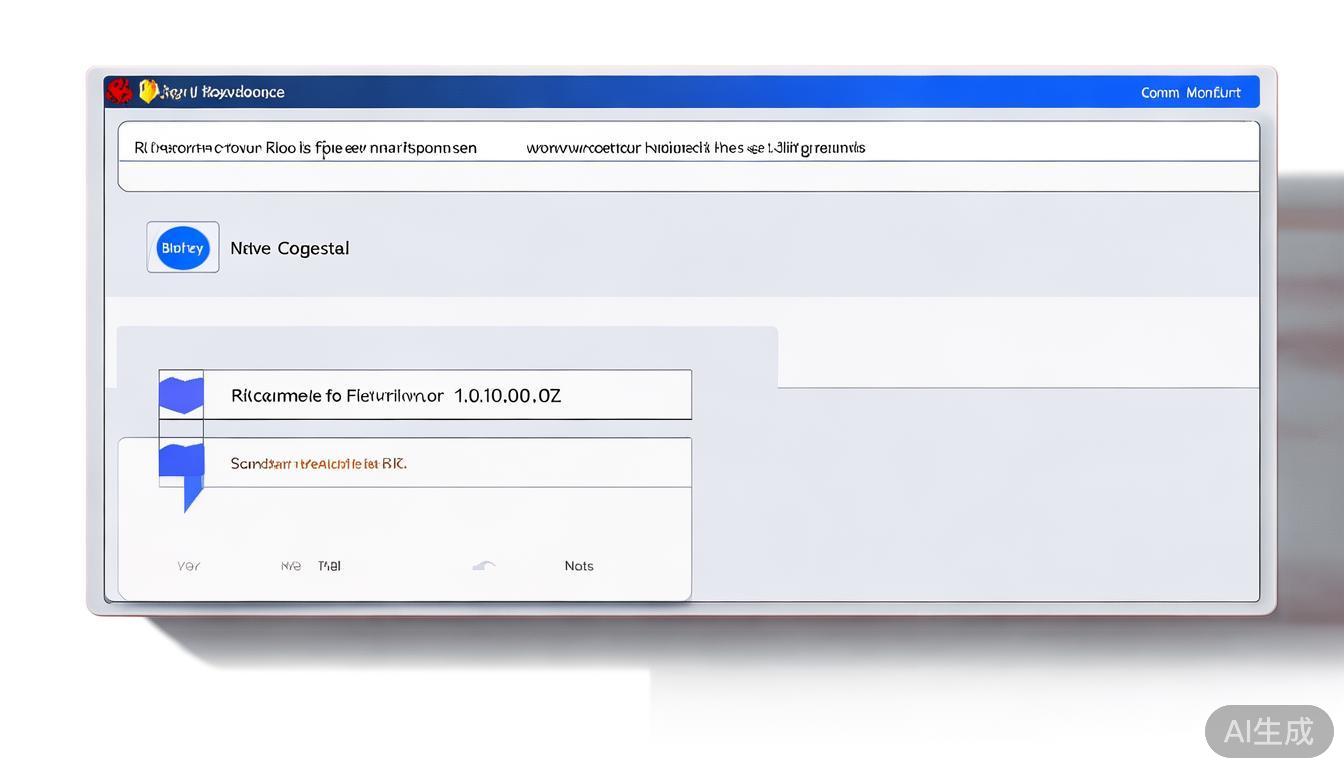The height and width of the screenshot is (768, 1344).
Task: Click the 'Nre' label in bottom row
Action: point(291,566)
